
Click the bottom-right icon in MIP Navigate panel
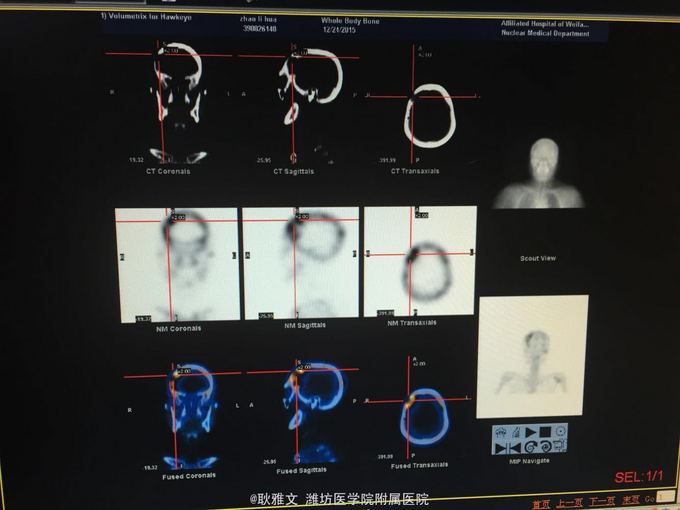(560, 447)
